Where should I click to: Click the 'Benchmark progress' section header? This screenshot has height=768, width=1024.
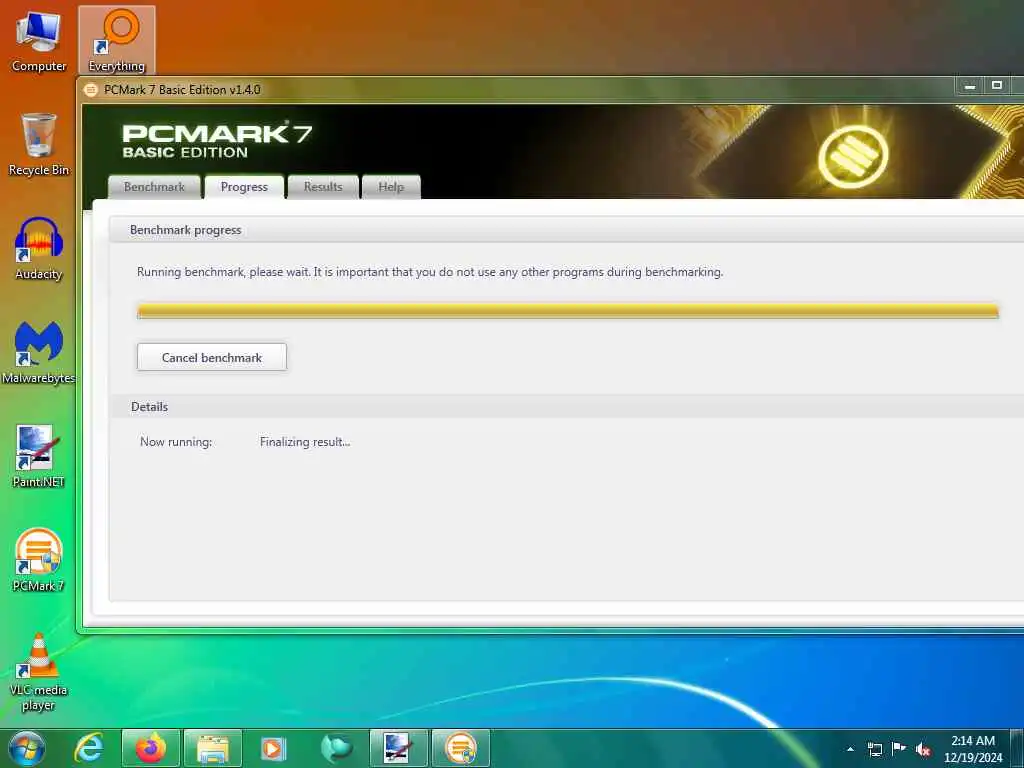(185, 230)
